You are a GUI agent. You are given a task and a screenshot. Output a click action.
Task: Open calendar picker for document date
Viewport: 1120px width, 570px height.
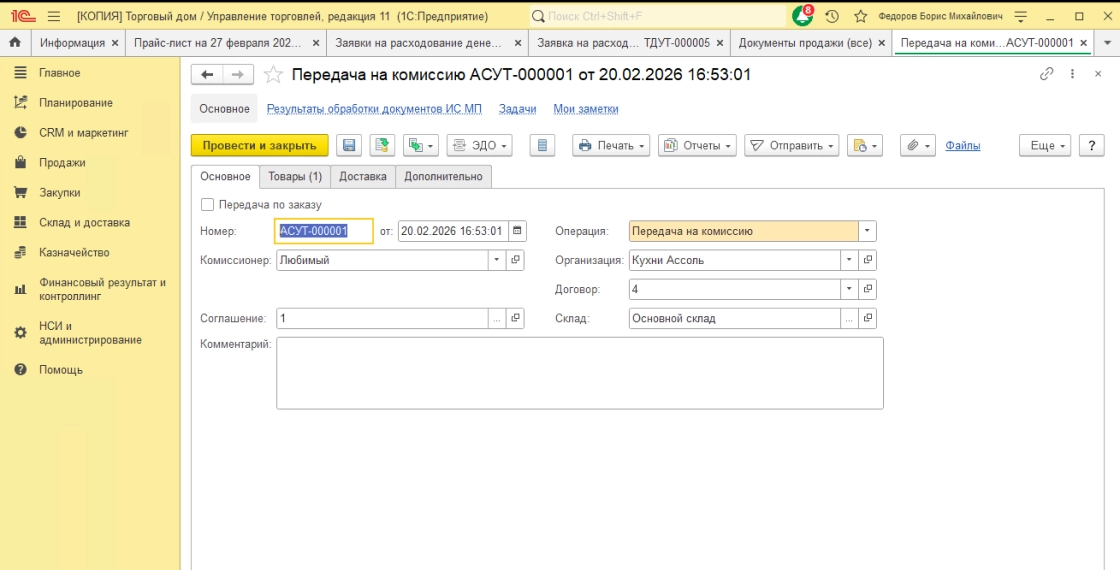(x=517, y=231)
